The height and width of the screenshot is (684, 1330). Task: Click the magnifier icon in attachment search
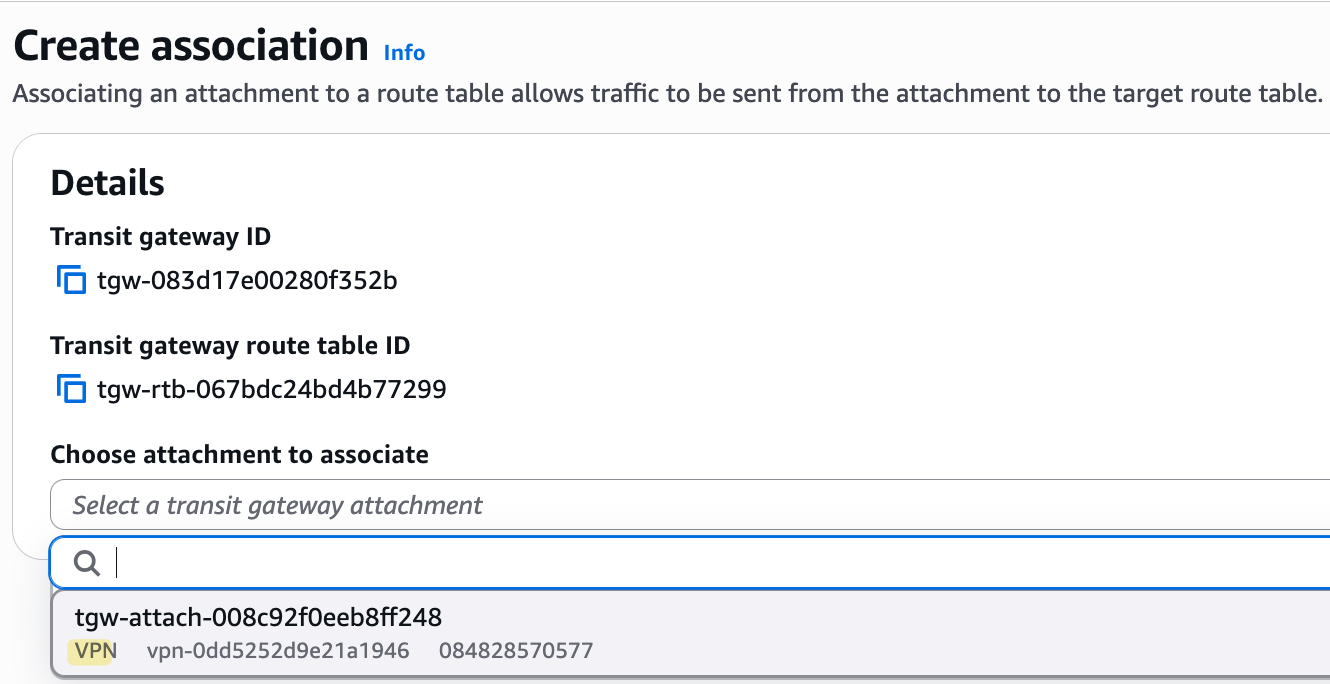[87, 564]
